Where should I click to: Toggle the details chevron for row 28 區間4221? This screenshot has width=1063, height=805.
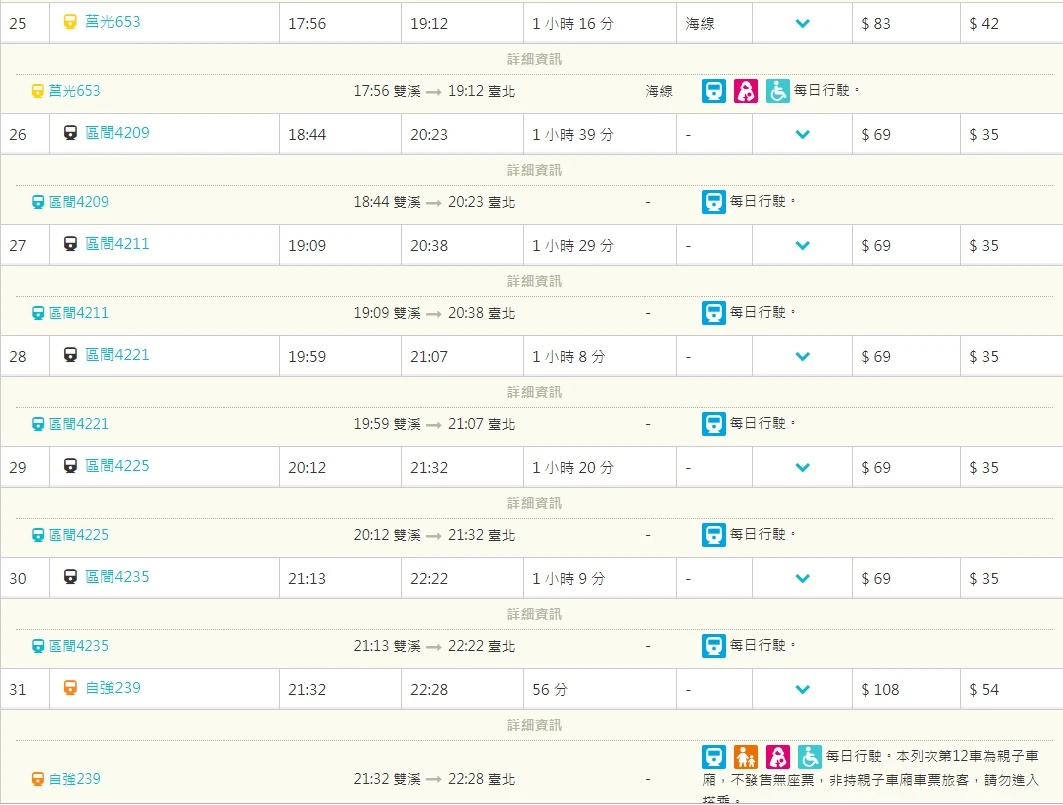pos(803,357)
